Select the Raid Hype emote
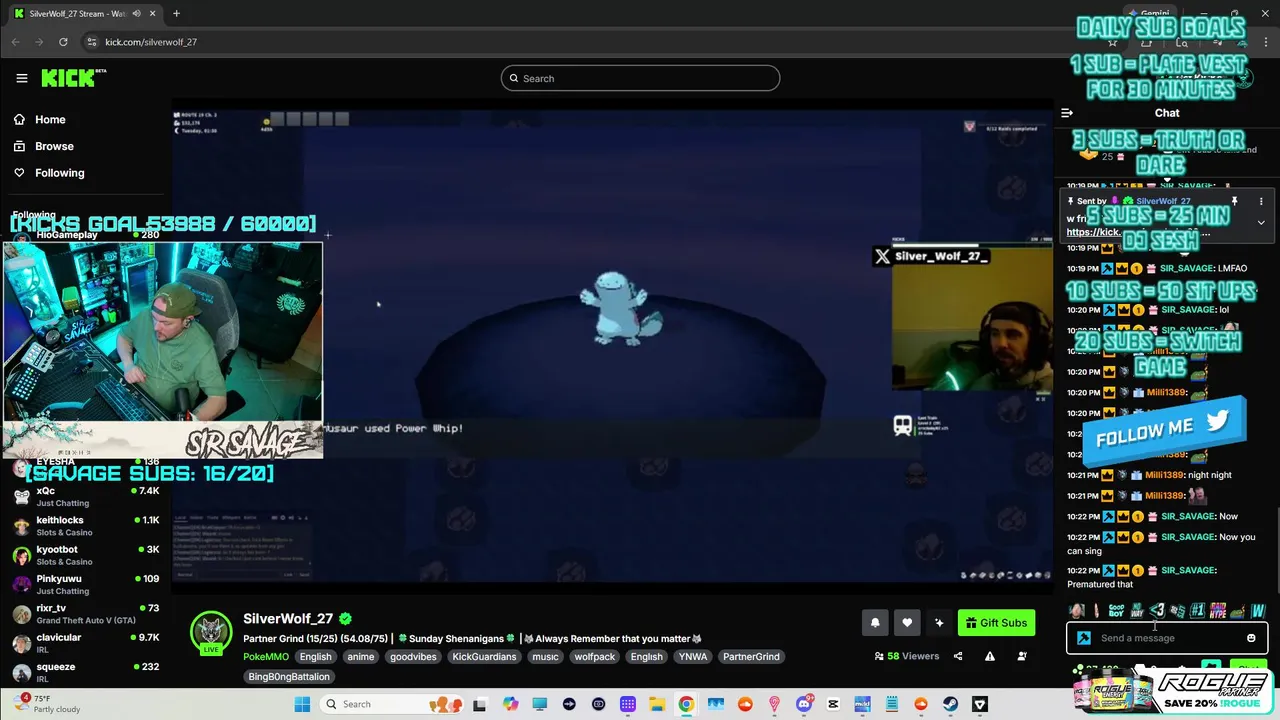The image size is (1280, 720). pos(1217,610)
